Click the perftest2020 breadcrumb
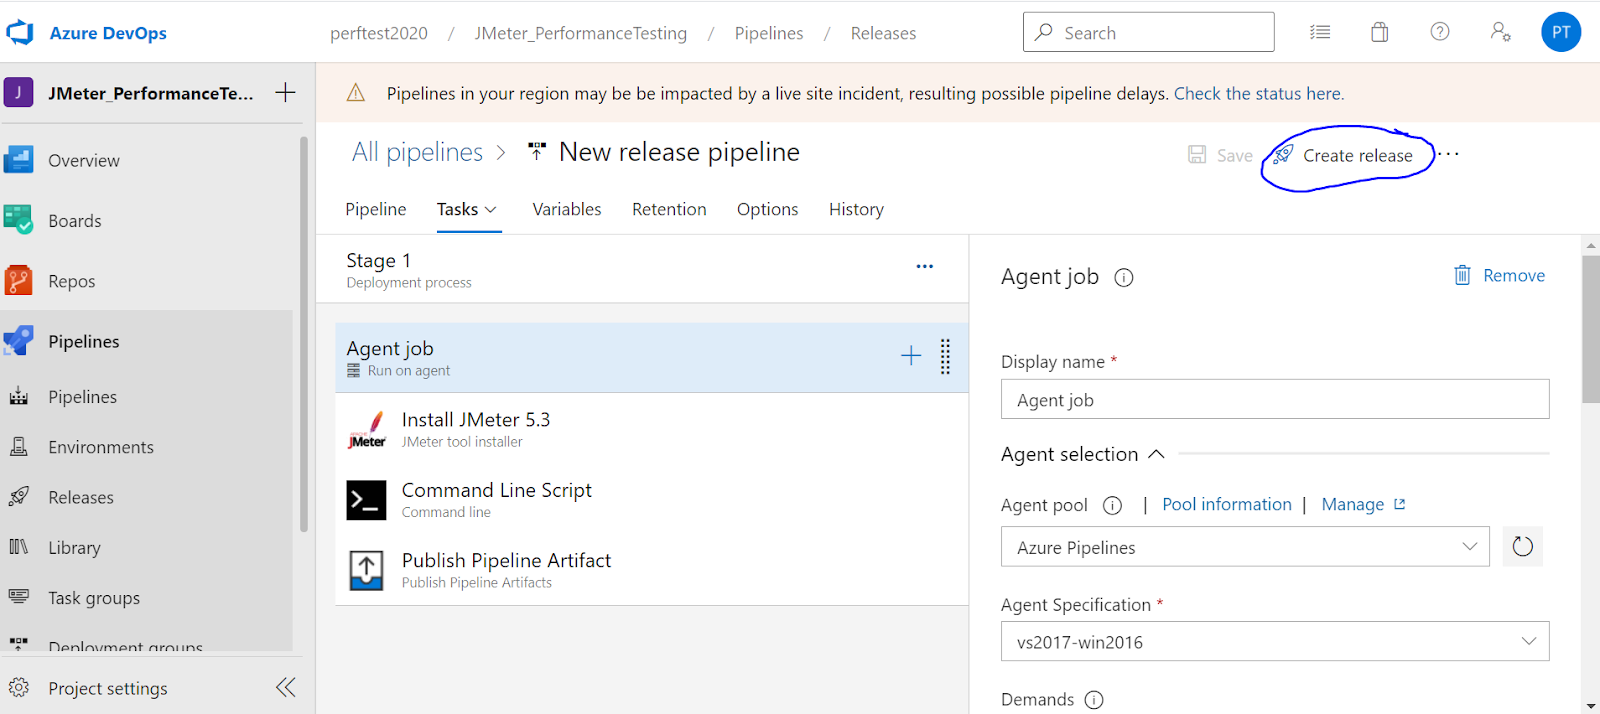1600x714 pixels. [x=379, y=33]
